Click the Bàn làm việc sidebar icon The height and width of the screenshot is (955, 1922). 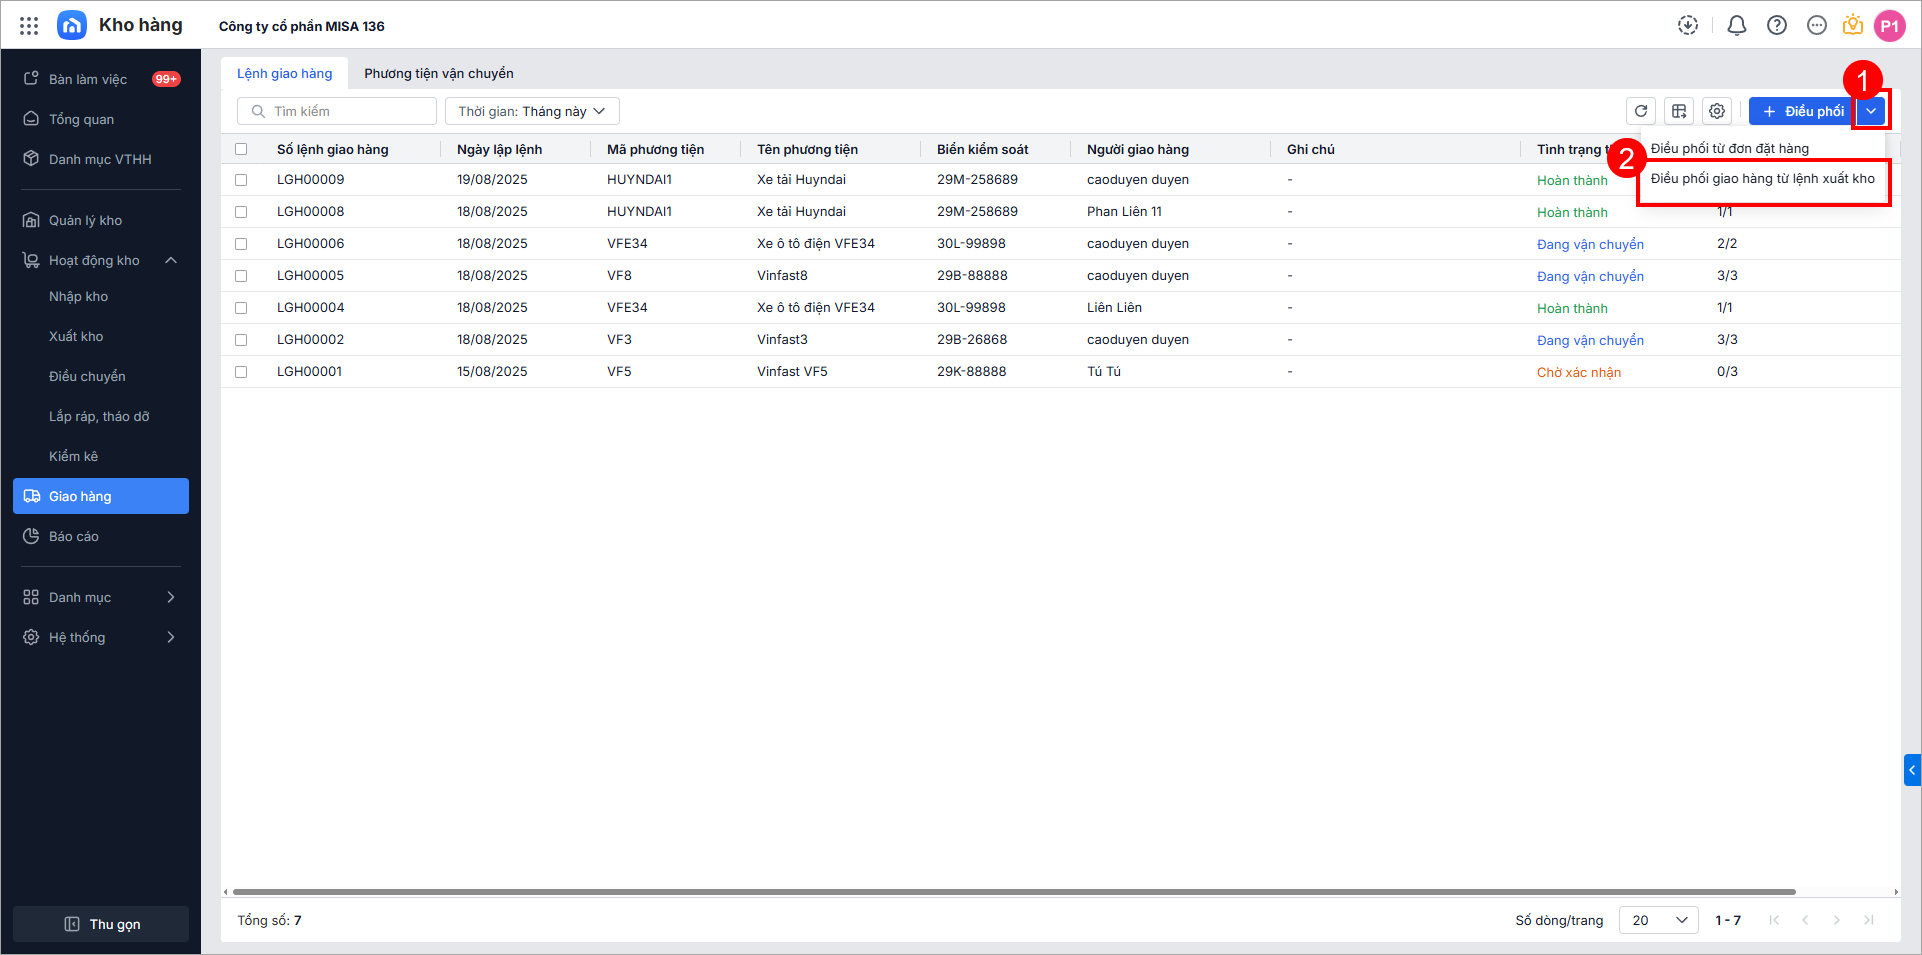[x=31, y=79]
